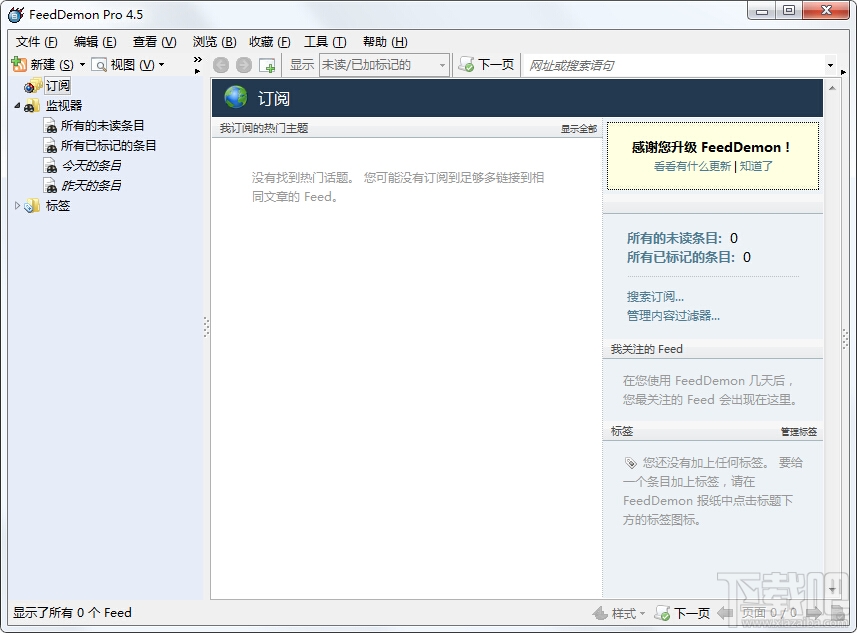The width and height of the screenshot is (857, 633).
Task: Select 今天的条目 watch item
Action: [x=91, y=166]
